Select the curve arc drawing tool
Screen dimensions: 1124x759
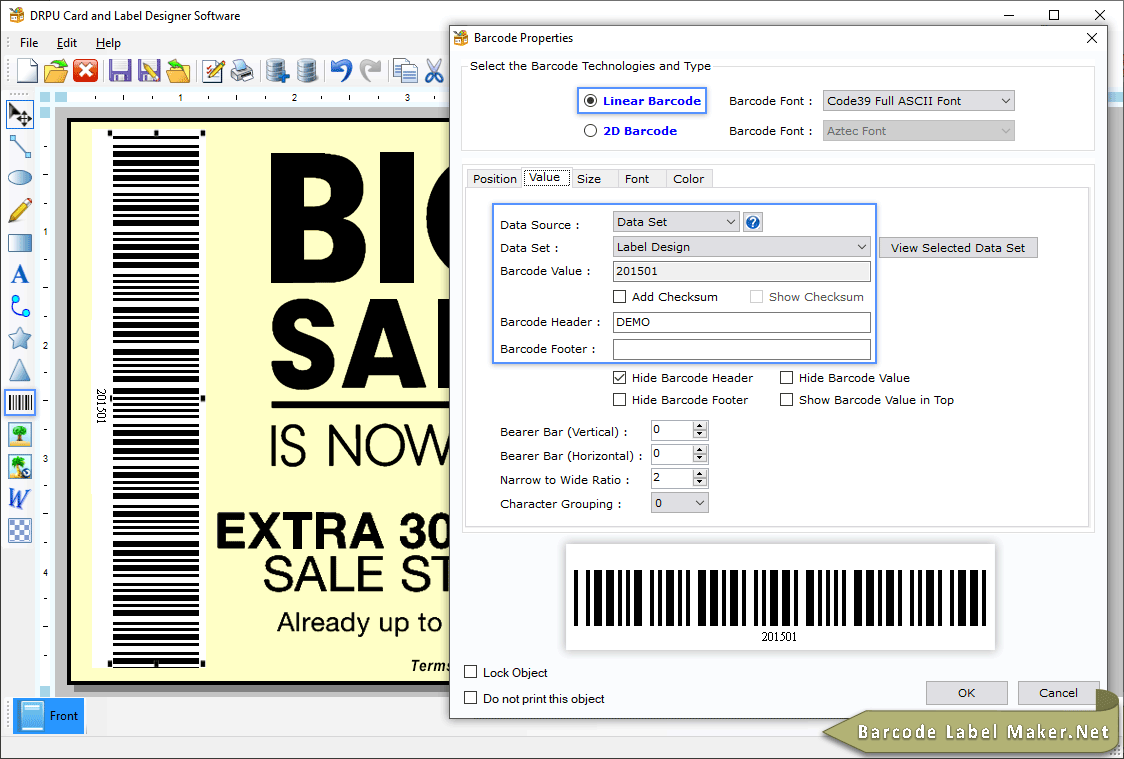(20, 306)
